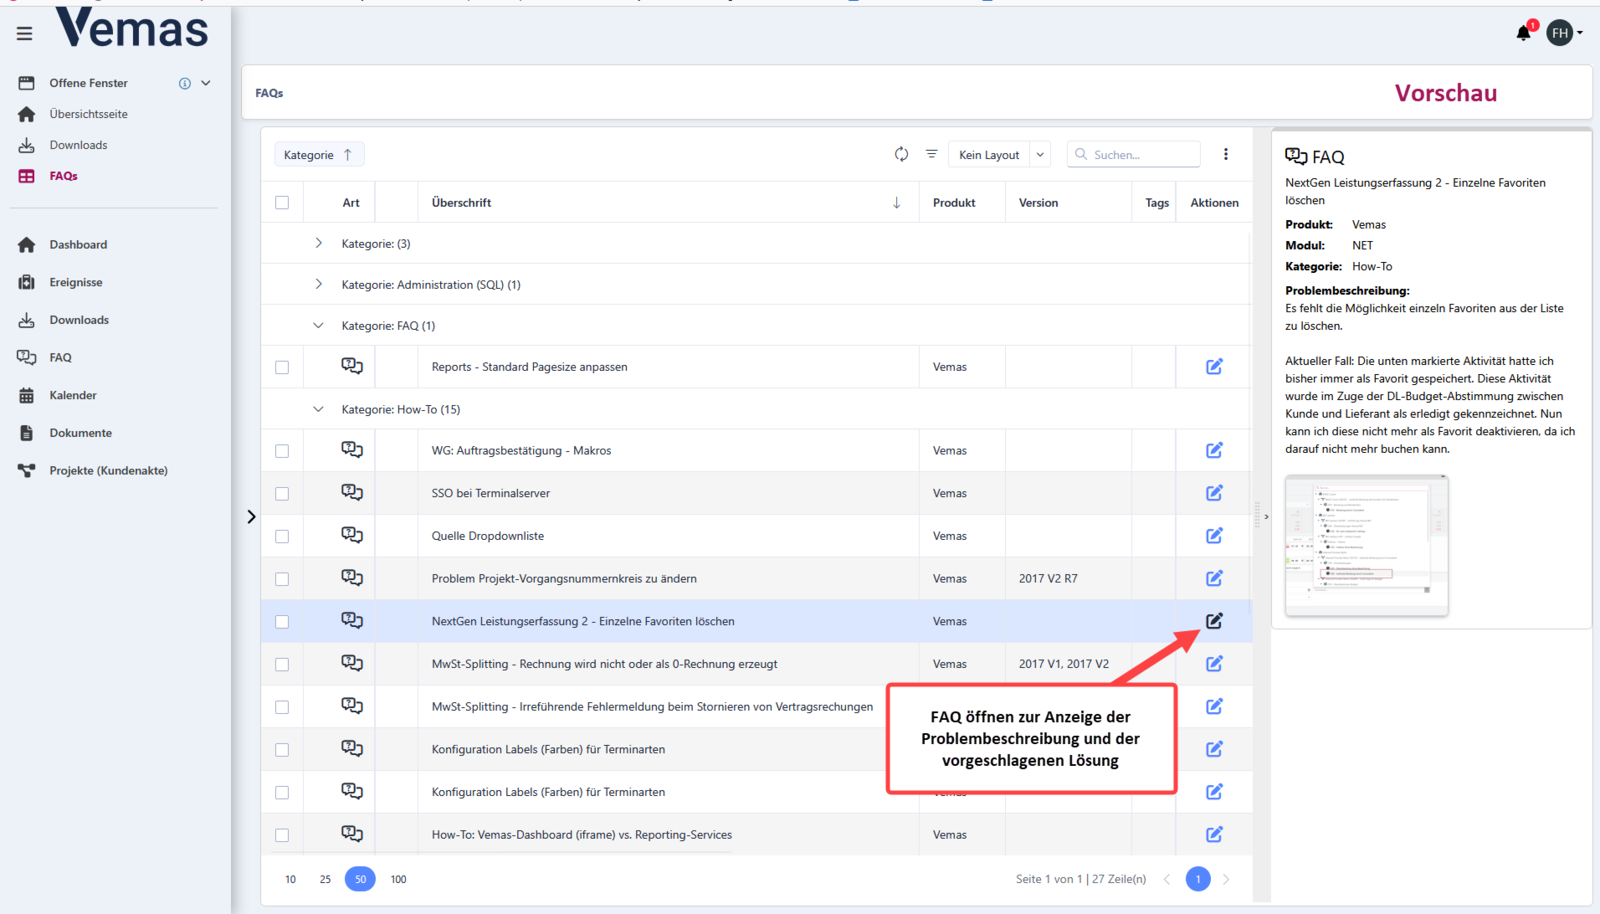
Task: Set page size to 50 rows
Action: click(x=360, y=879)
